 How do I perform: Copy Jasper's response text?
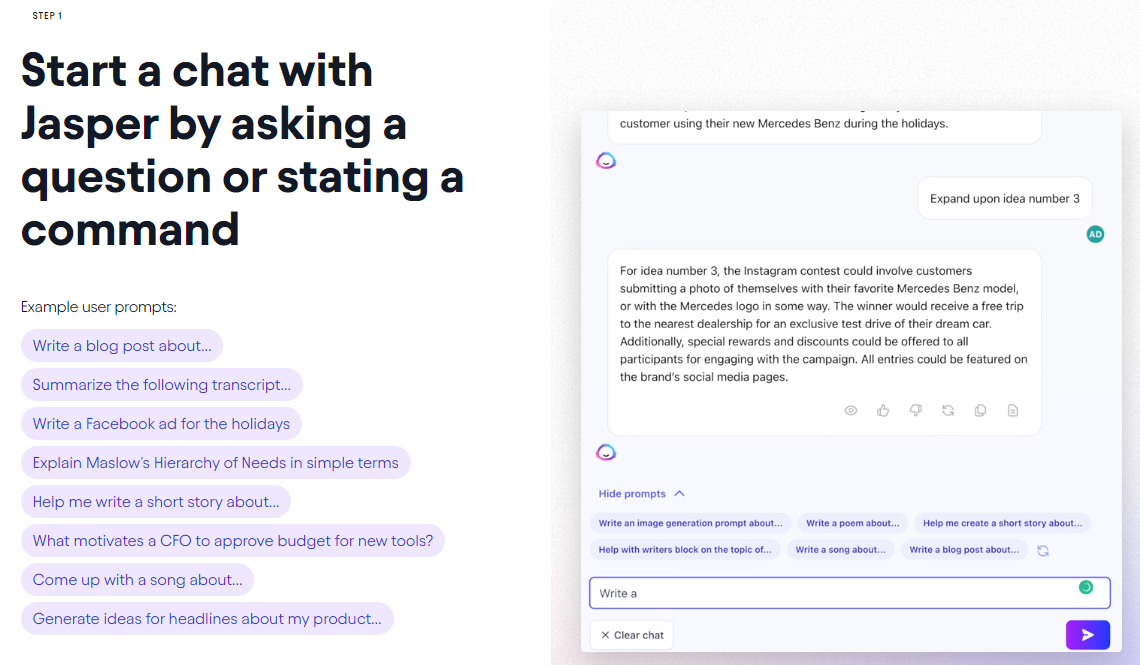click(x=980, y=410)
